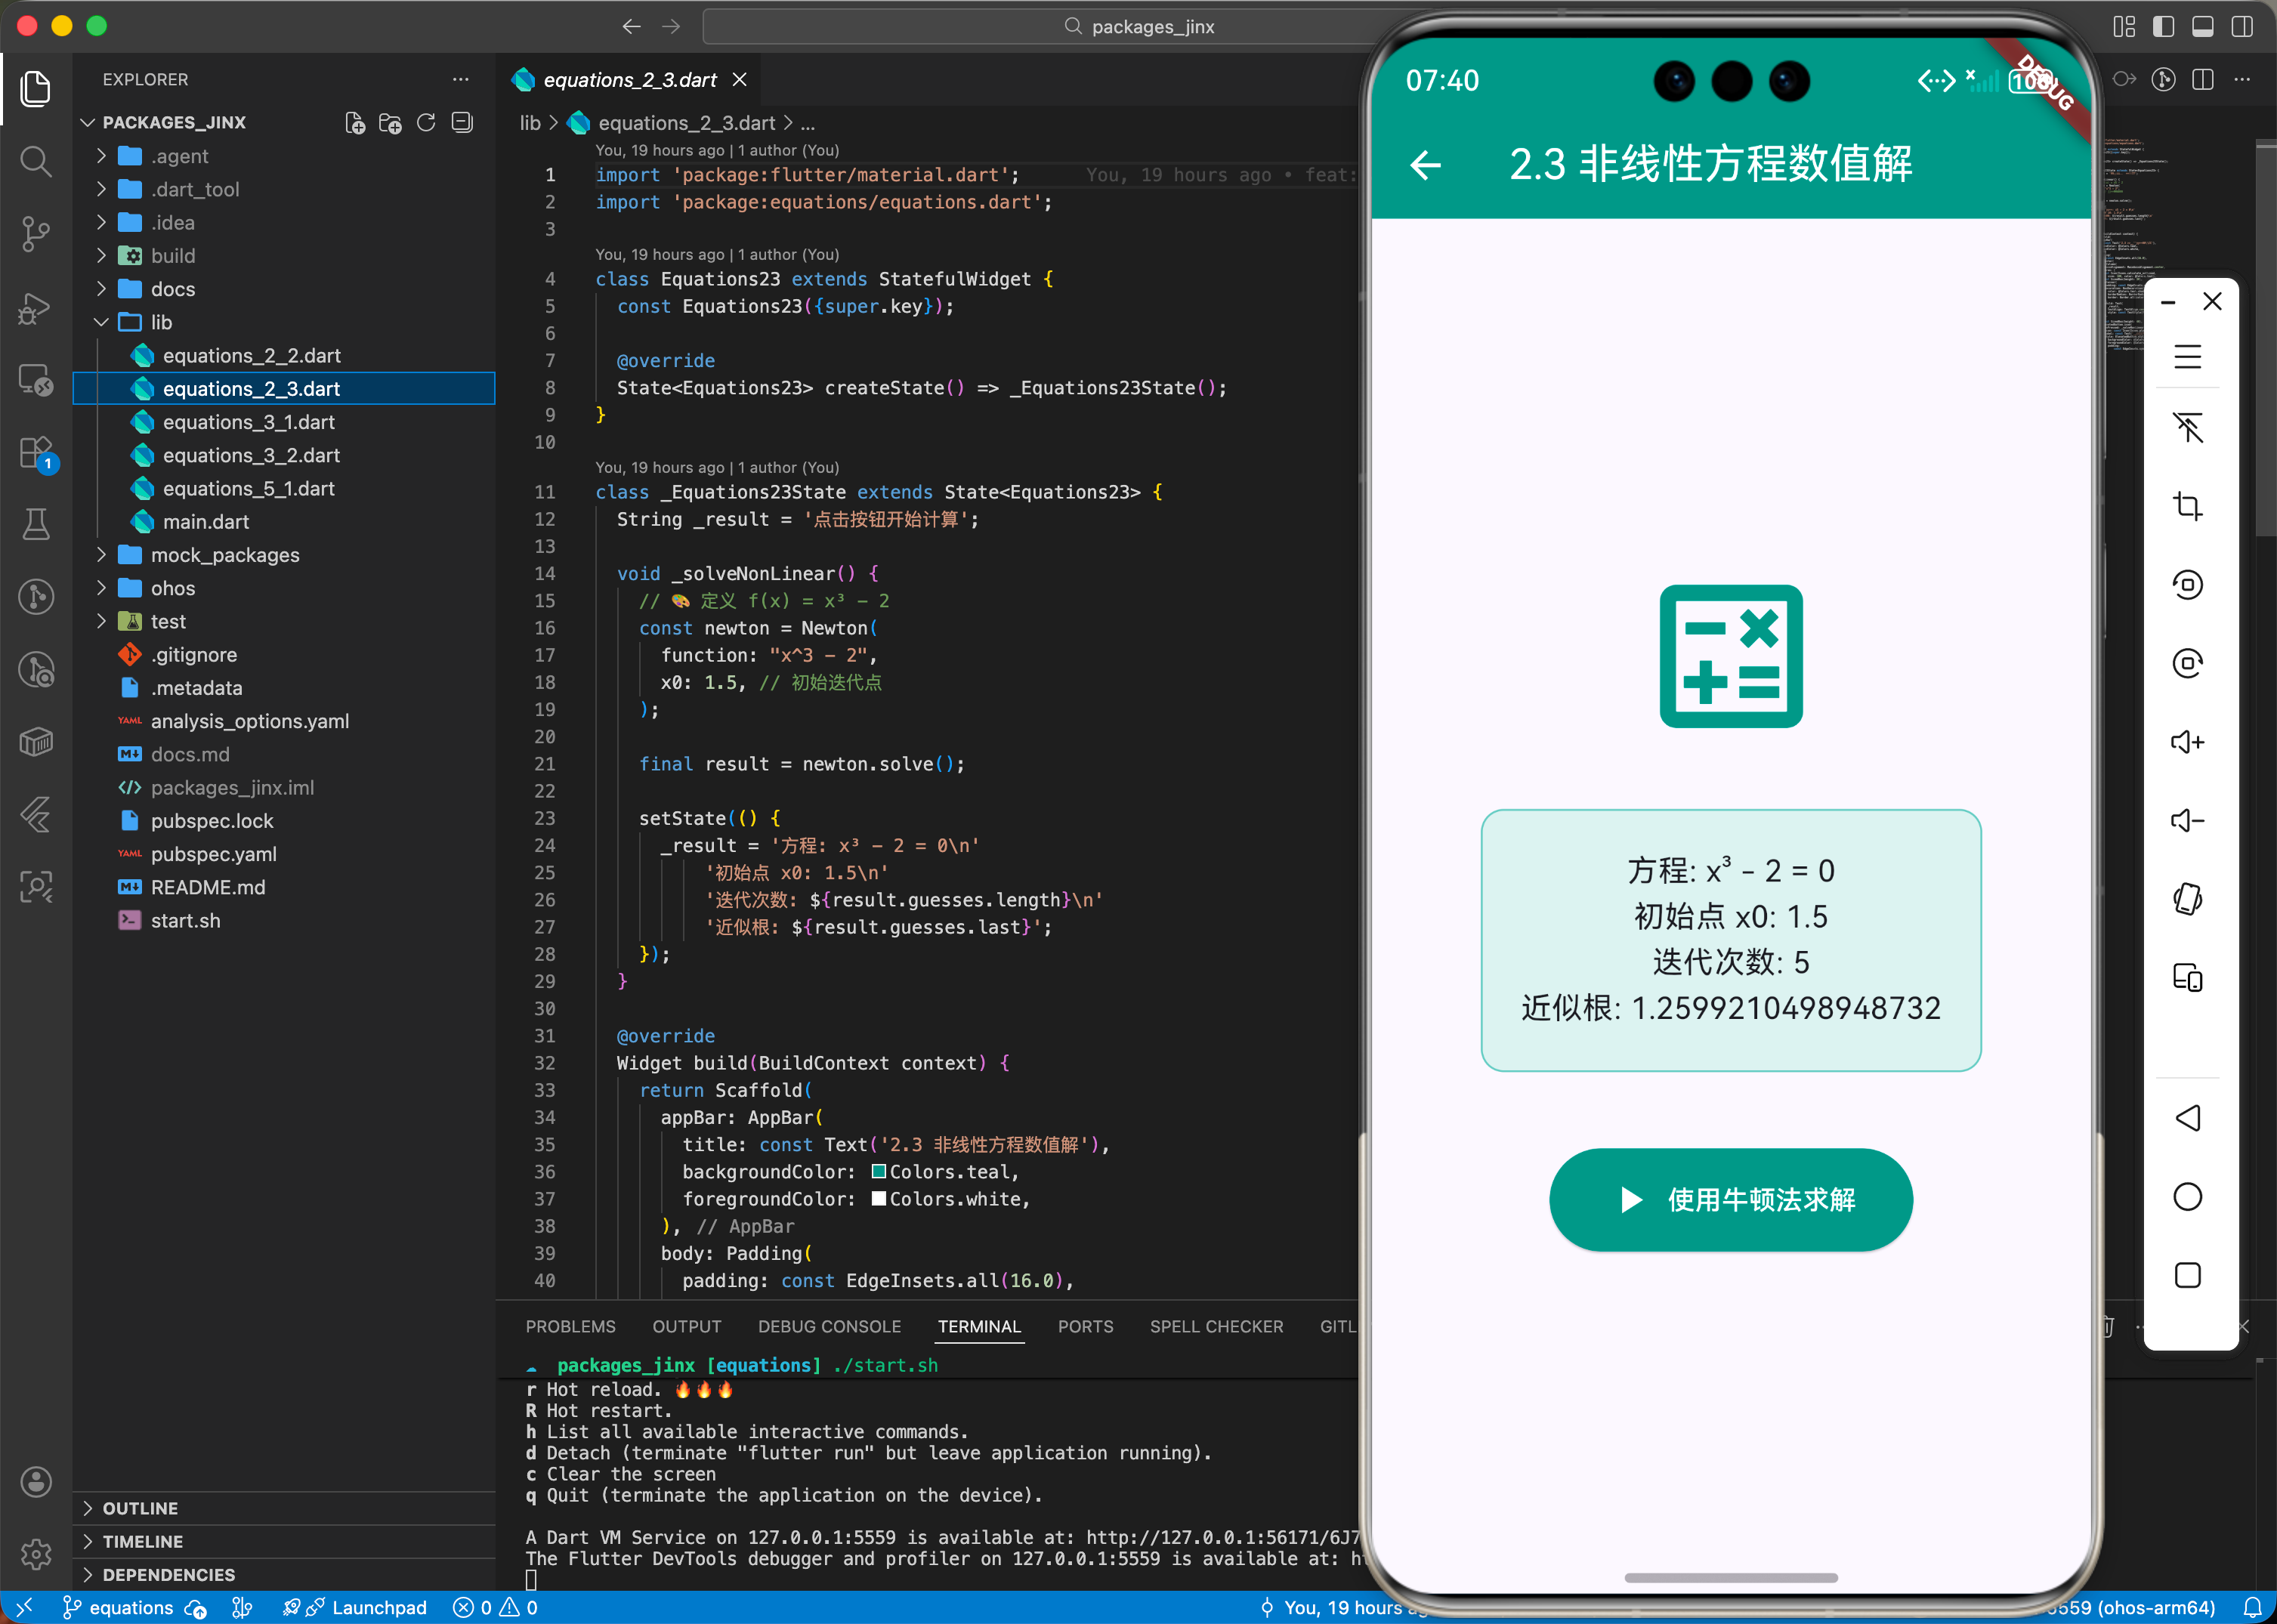This screenshot has height=1624, width=2277.
Task: Open the Run and Debug sidebar view
Action: (x=36, y=308)
